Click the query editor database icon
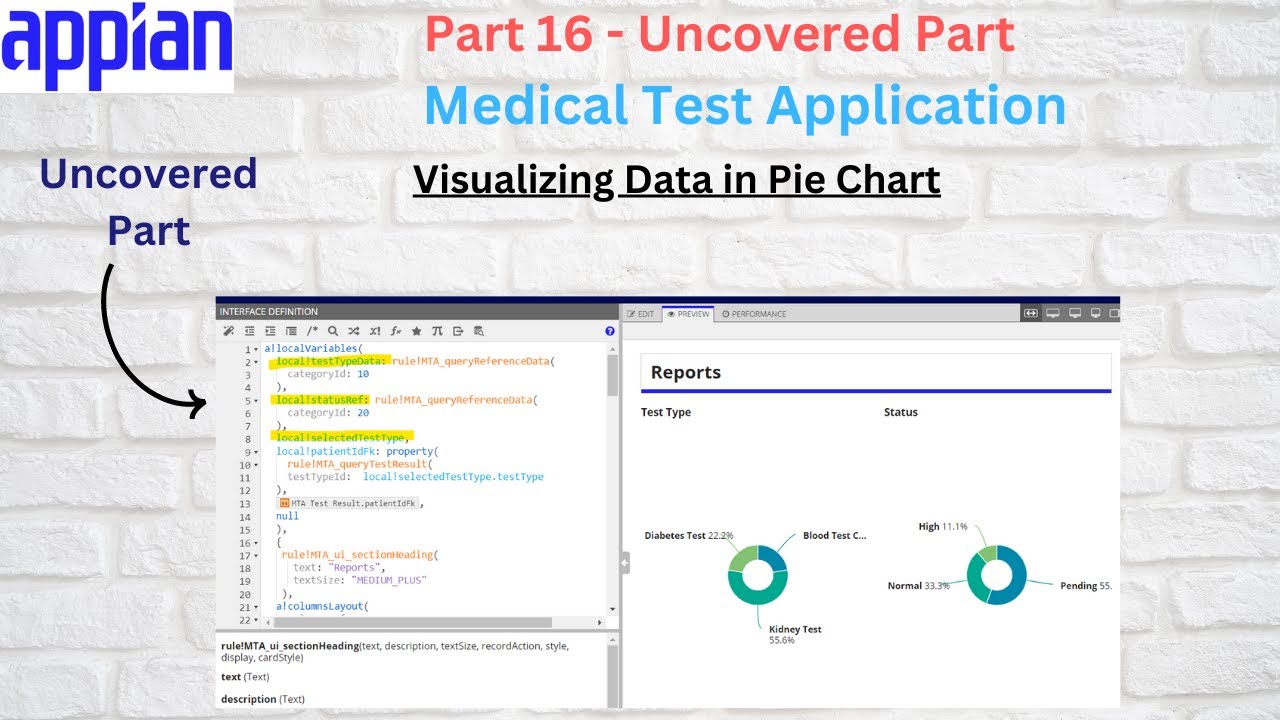Image resolution: width=1280 pixels, height=720 pixels. tap(479, 331)
